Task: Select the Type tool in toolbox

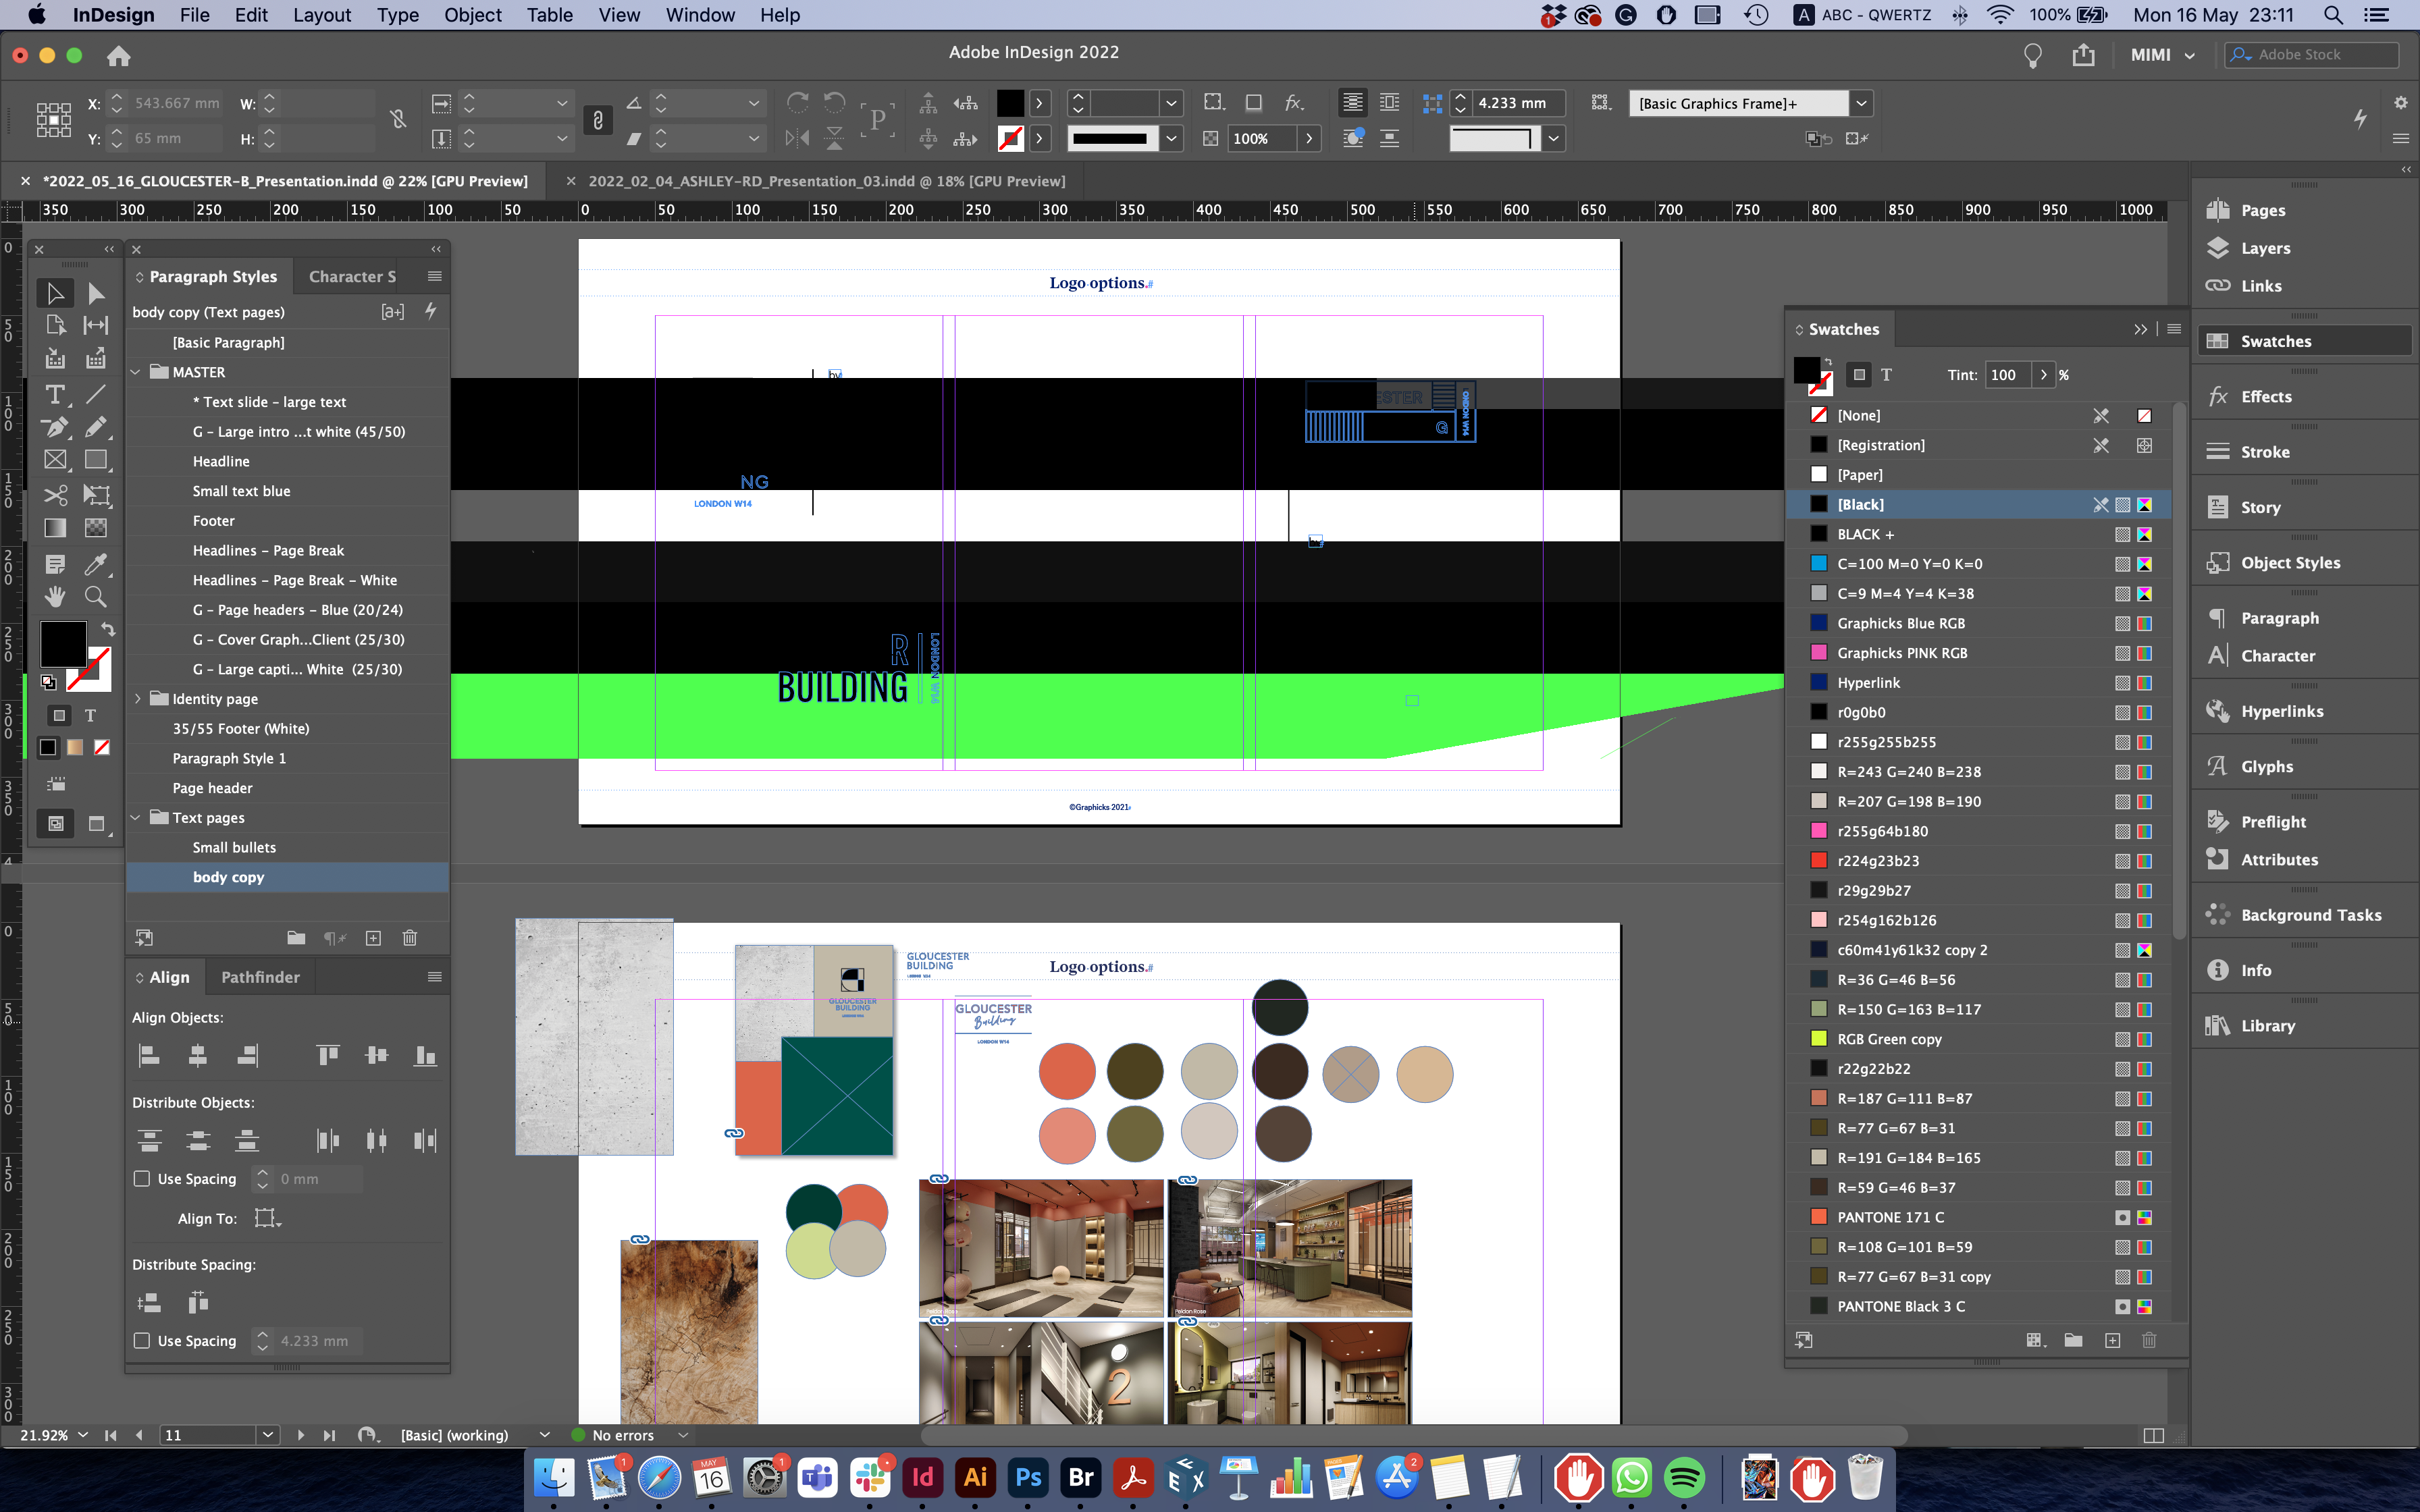Action: pos(55,394)
